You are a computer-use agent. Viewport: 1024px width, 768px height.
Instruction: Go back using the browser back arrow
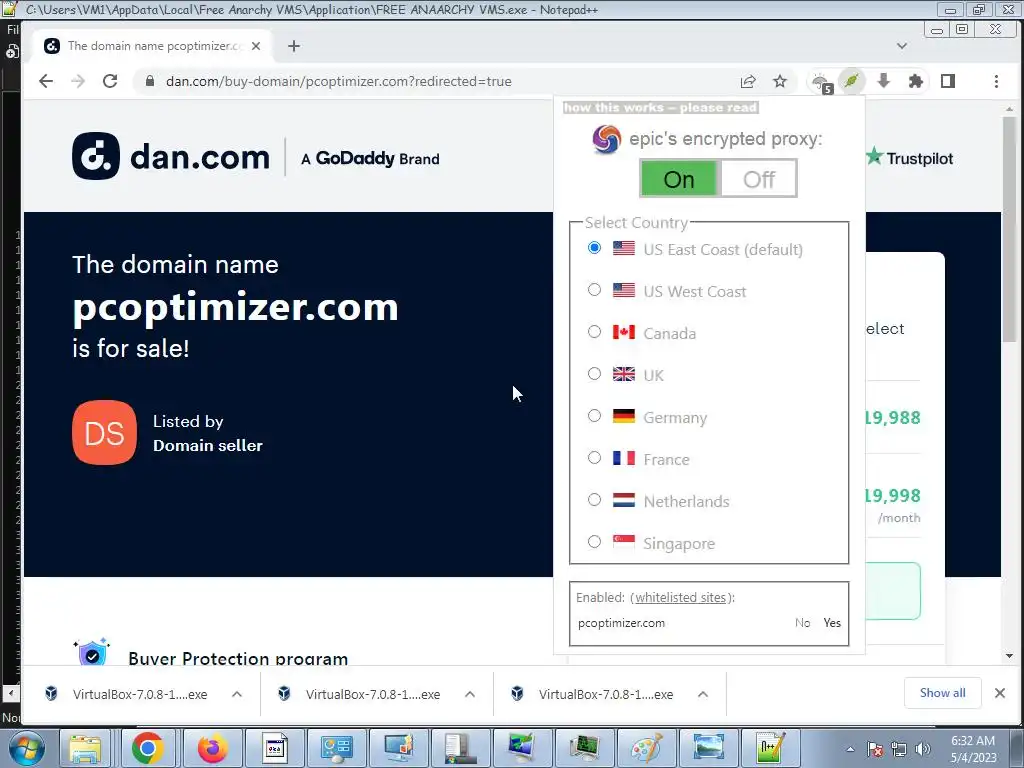click(x=46, y=81)
